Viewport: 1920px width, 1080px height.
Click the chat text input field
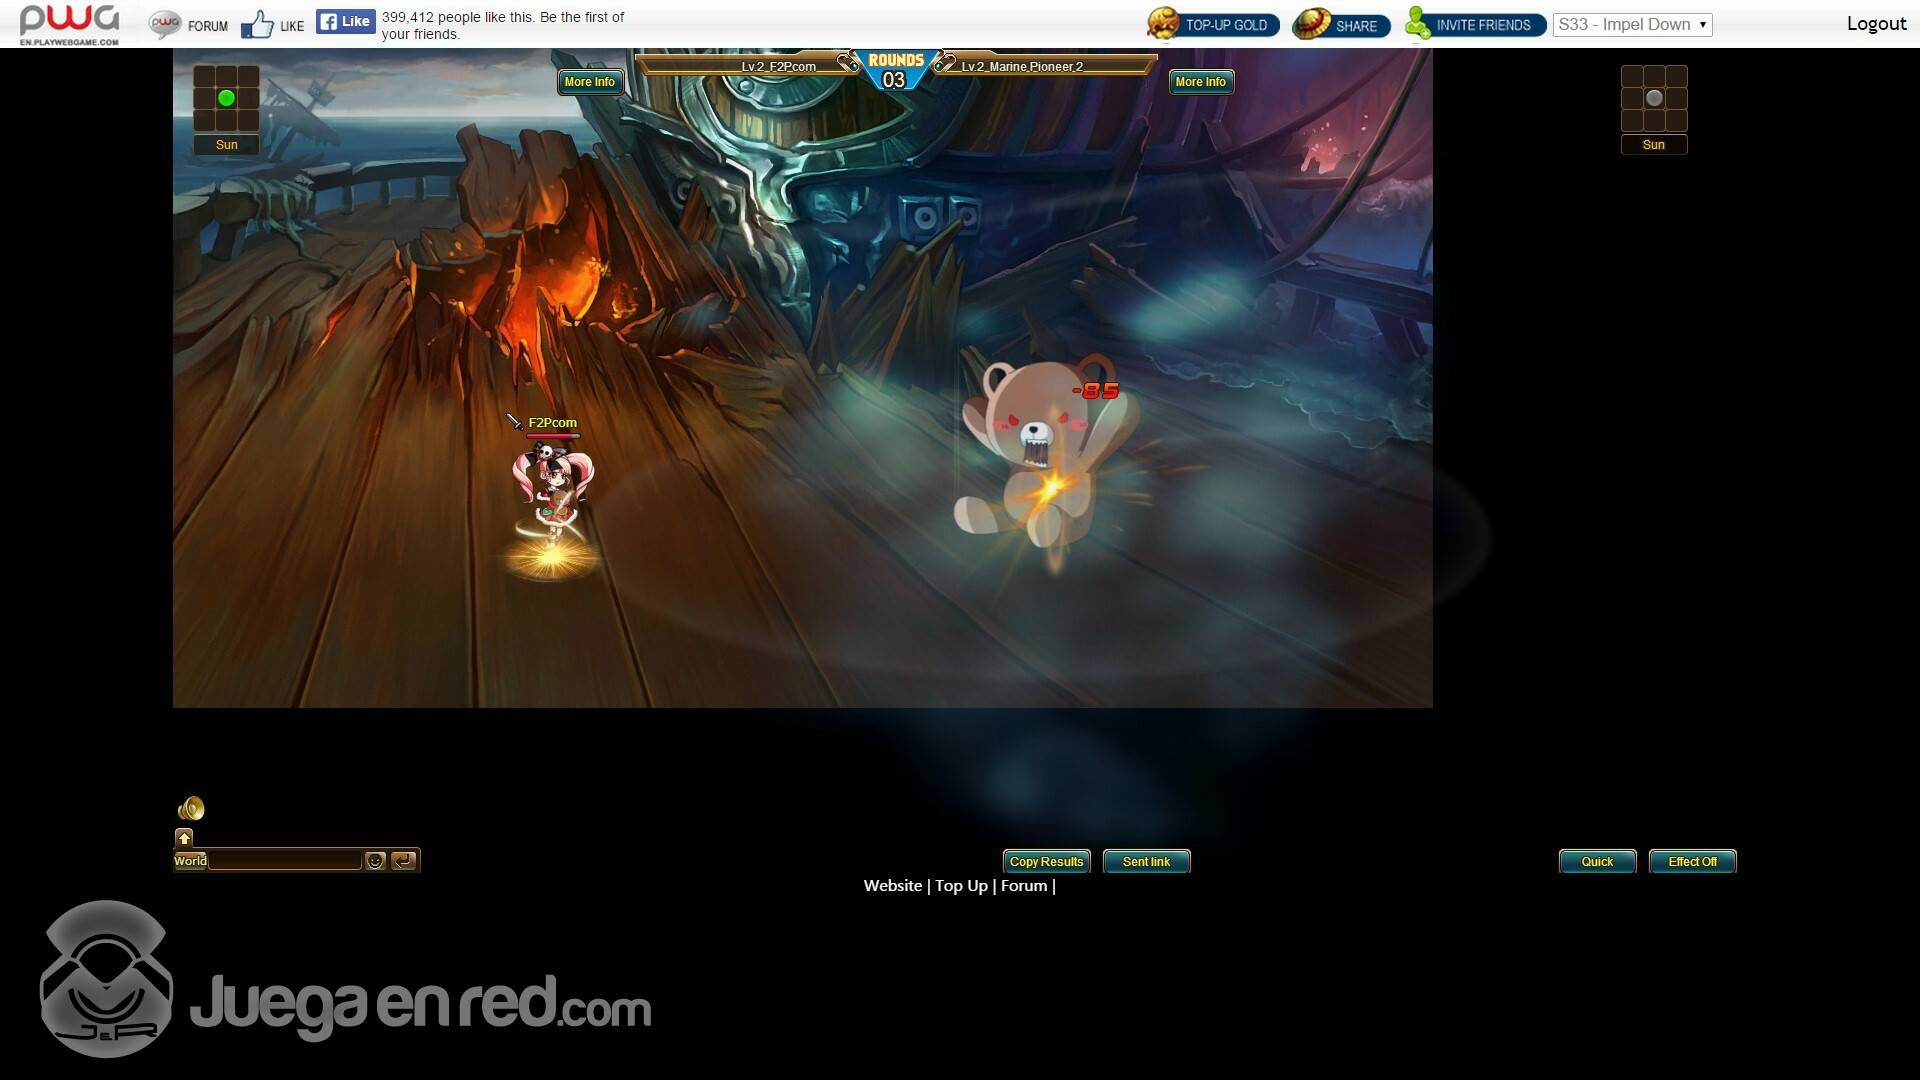pos(285,861)
